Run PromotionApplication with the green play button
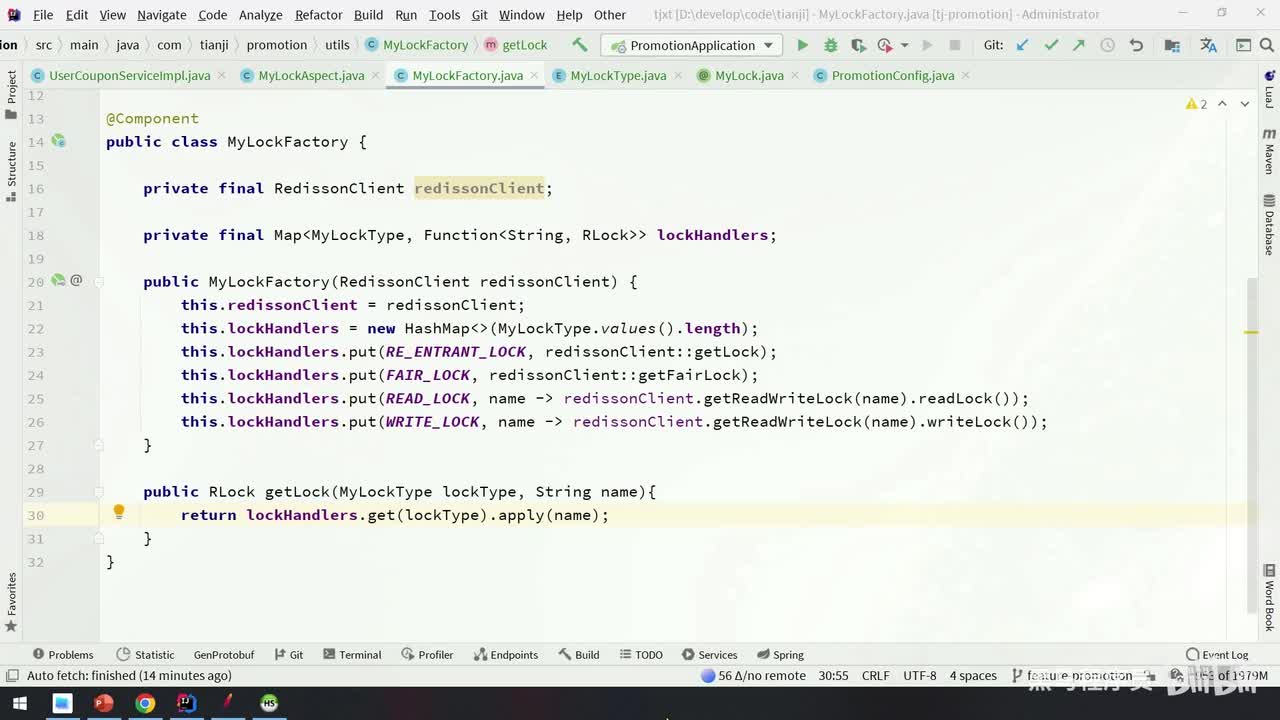Screen dimensions: 1280x720 pos(802,45)
